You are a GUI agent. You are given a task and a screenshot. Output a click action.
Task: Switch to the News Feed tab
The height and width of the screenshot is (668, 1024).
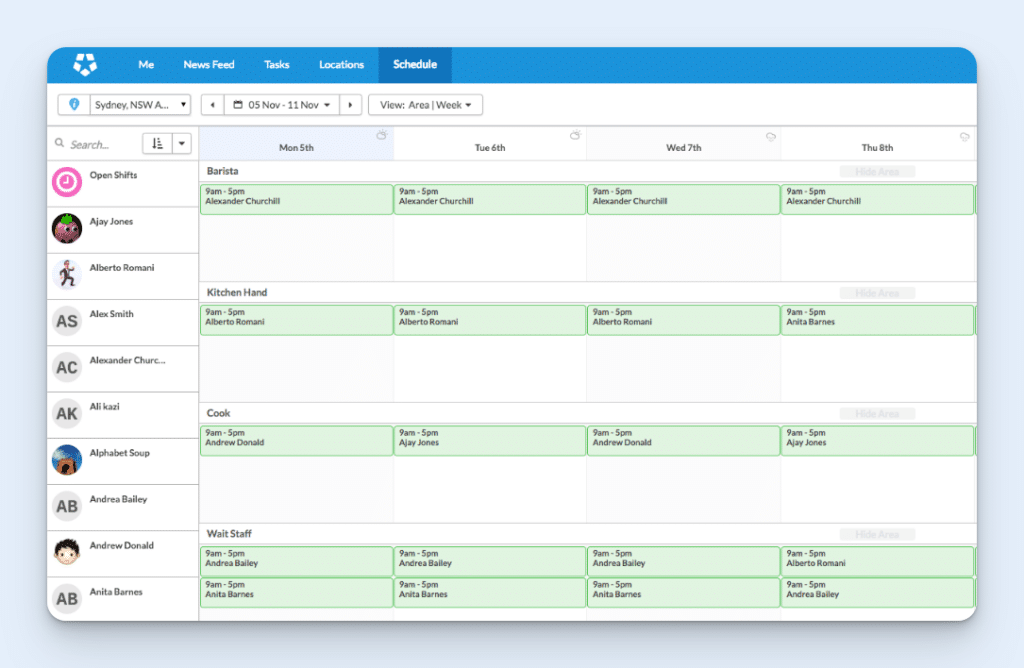[x=208, y=64]
